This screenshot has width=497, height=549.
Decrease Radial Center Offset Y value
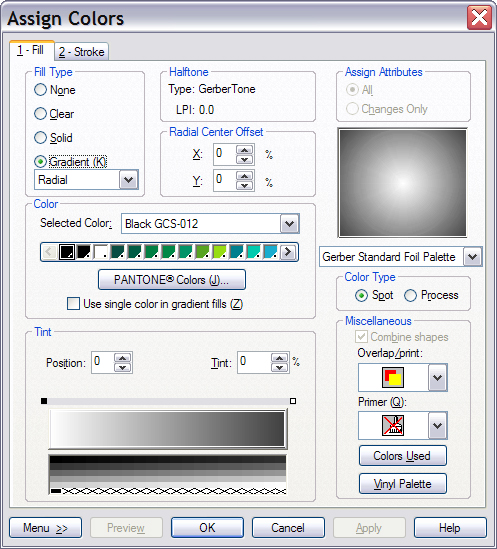[x=244, y=186]
